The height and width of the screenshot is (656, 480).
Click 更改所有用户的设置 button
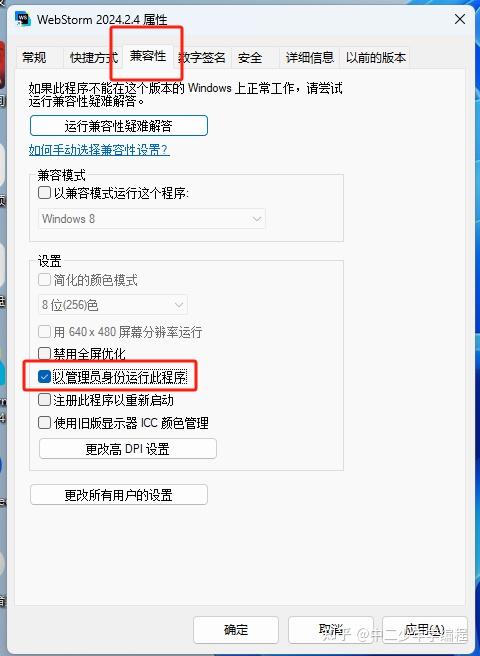click(x=119, y=495)
